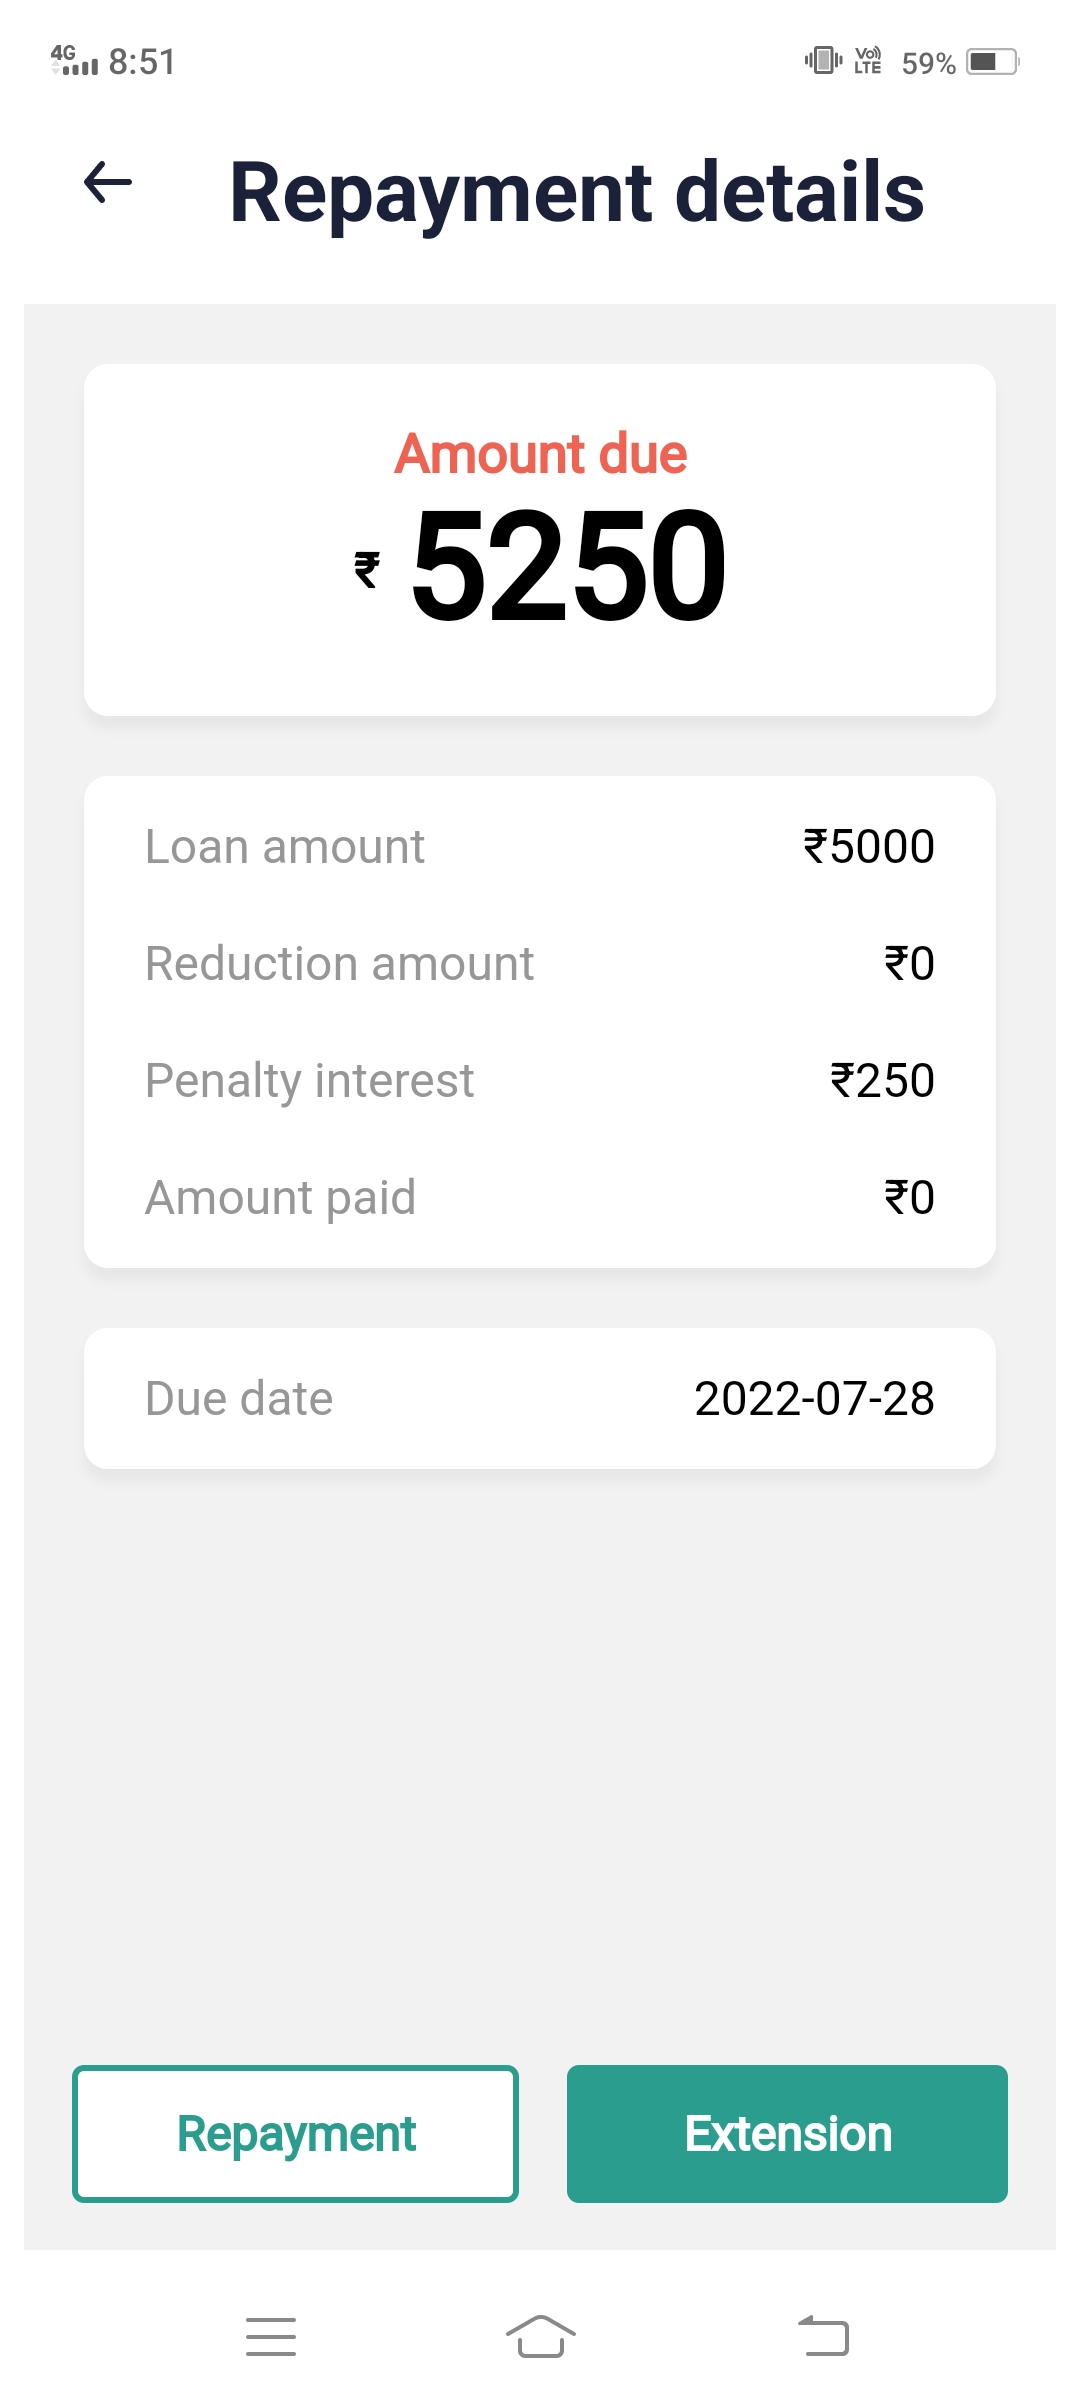Open the Android recent apps menu icon
Screen dimensions: 1080x2400
271,2337
